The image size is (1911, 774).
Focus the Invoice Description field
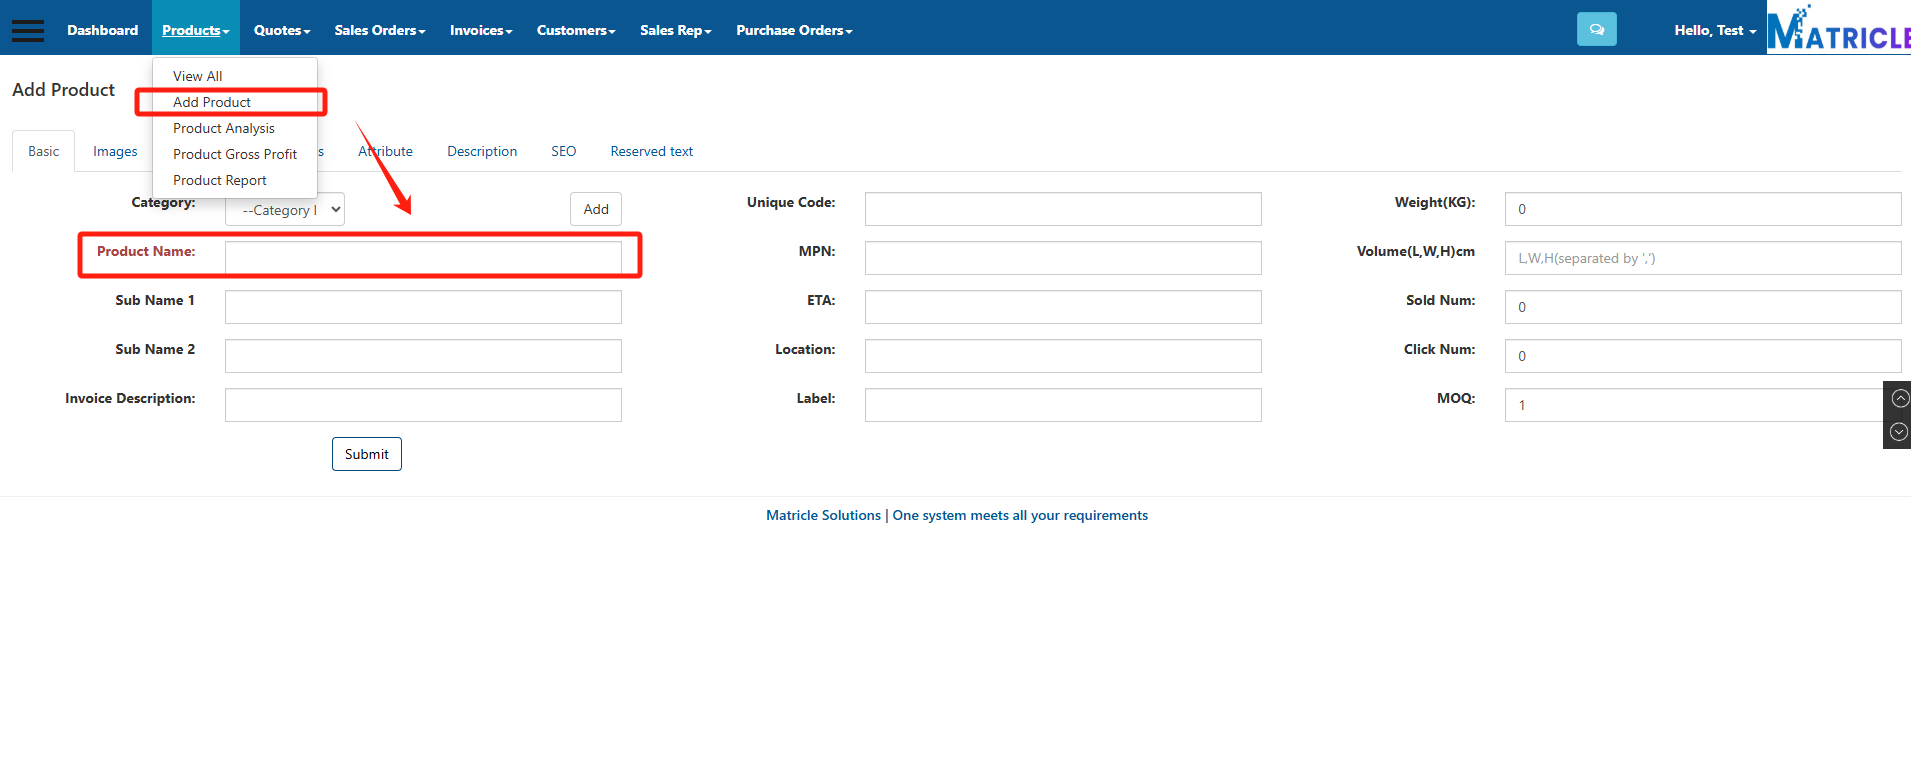pos(423,405)
